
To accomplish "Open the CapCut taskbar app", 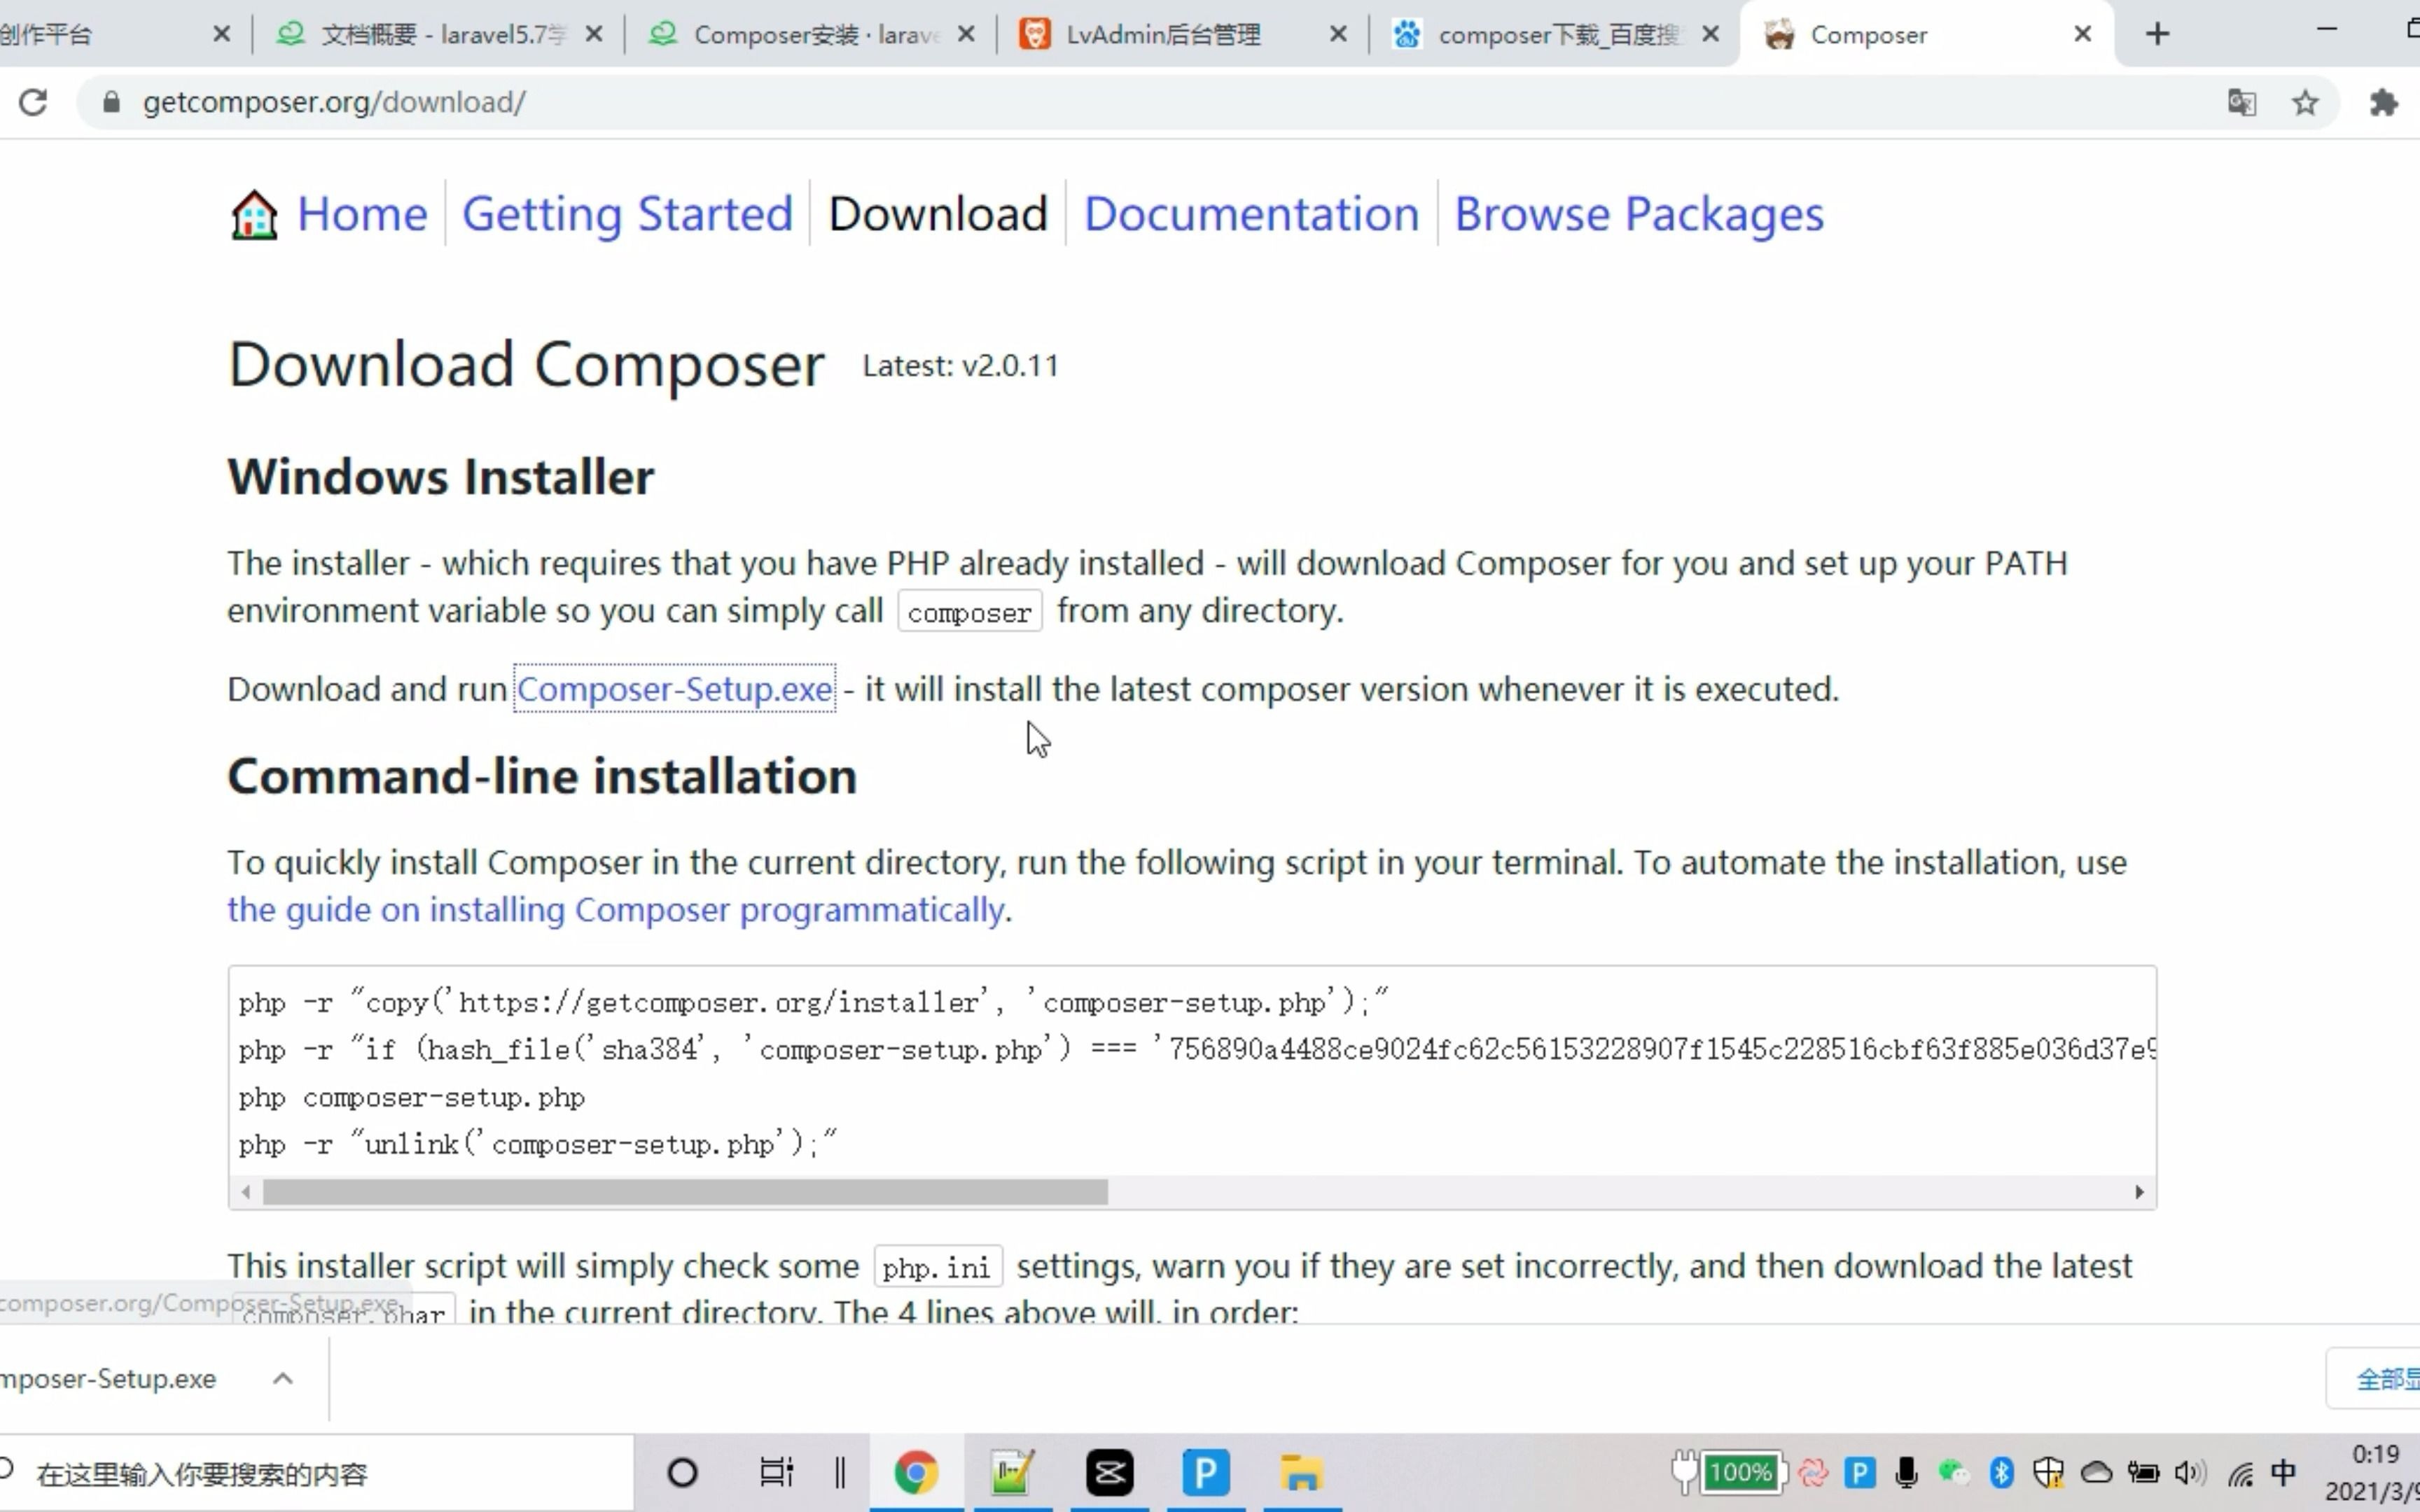I will [x=1110, y=1473].
